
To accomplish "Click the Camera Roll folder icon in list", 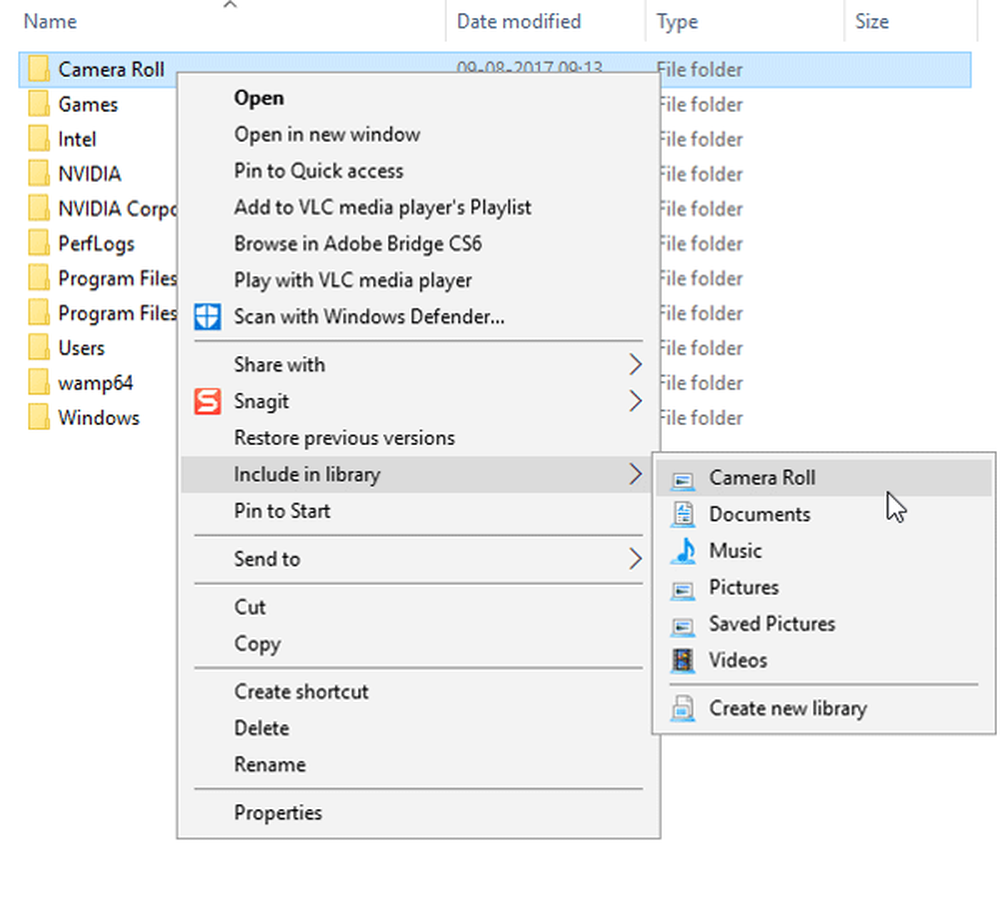I will pyautogui.click(x=38, y=69).
